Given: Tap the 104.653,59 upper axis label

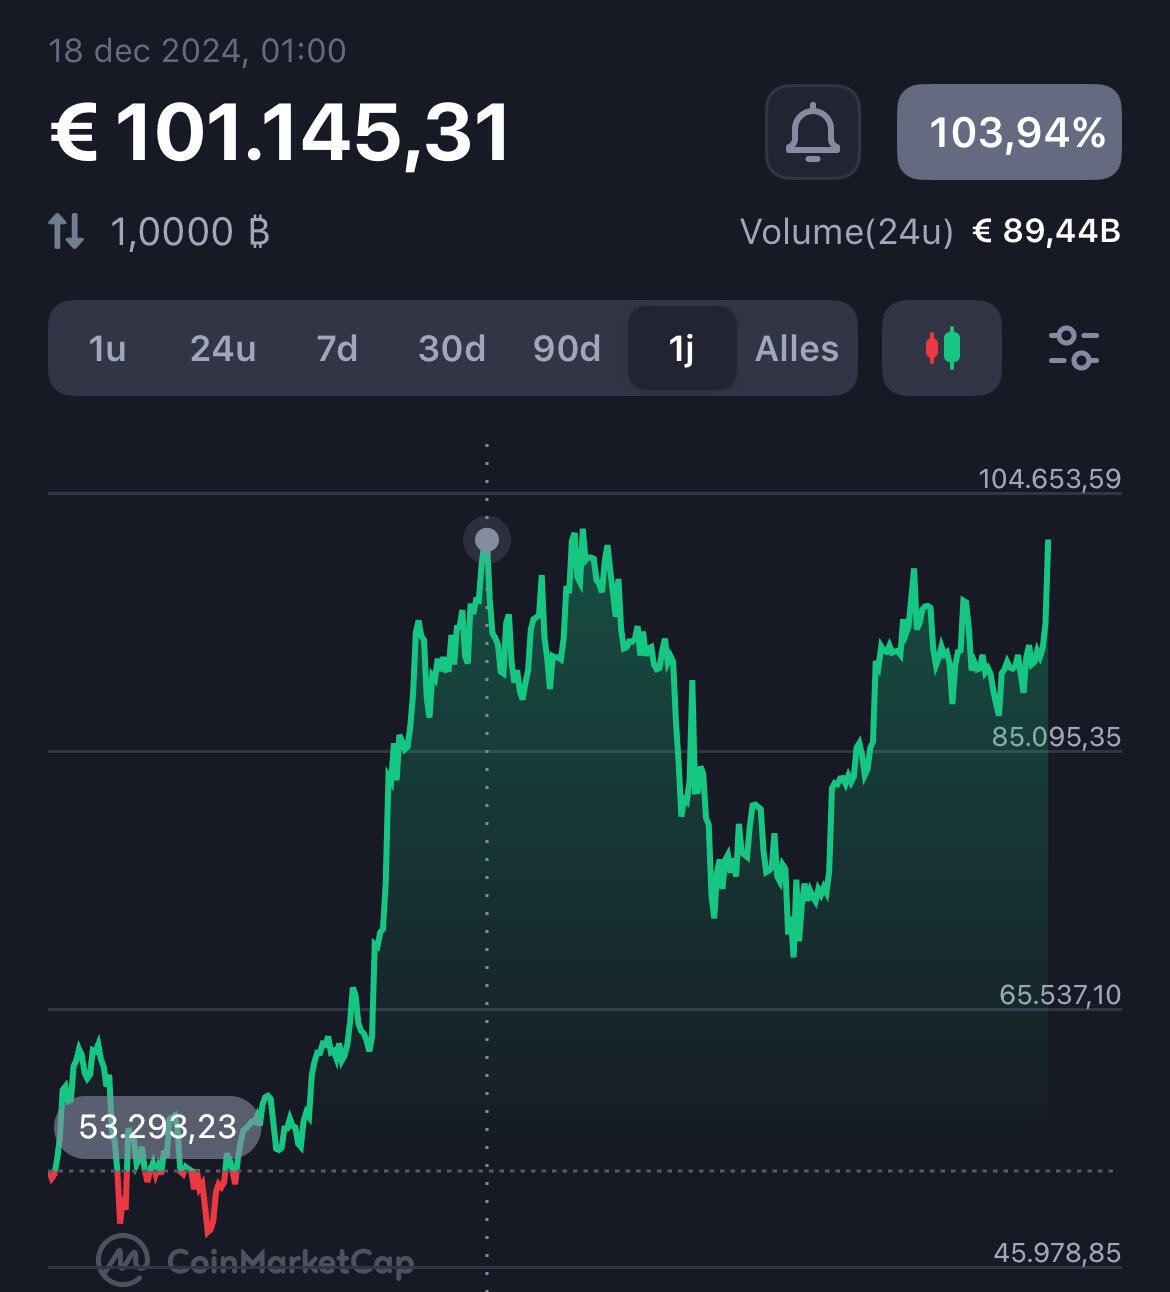Looking at the screenshot, I should (1050, 479).
